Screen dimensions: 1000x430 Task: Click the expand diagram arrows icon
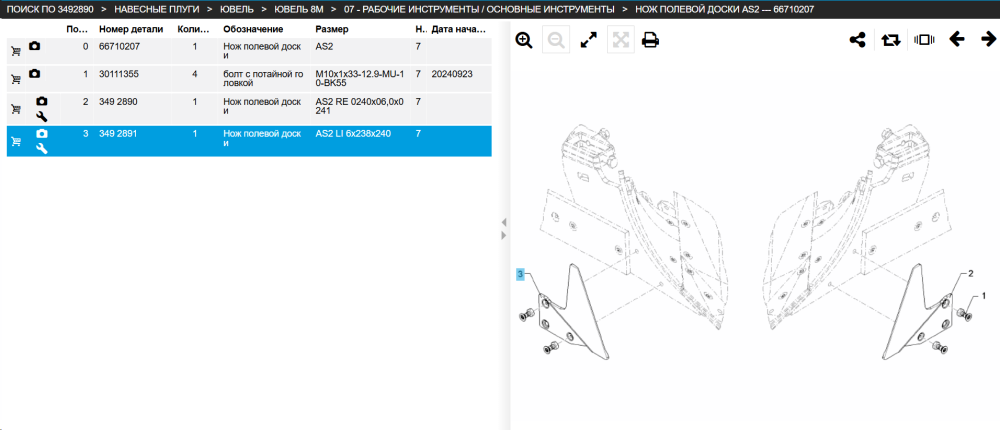[x=588, y=40]
